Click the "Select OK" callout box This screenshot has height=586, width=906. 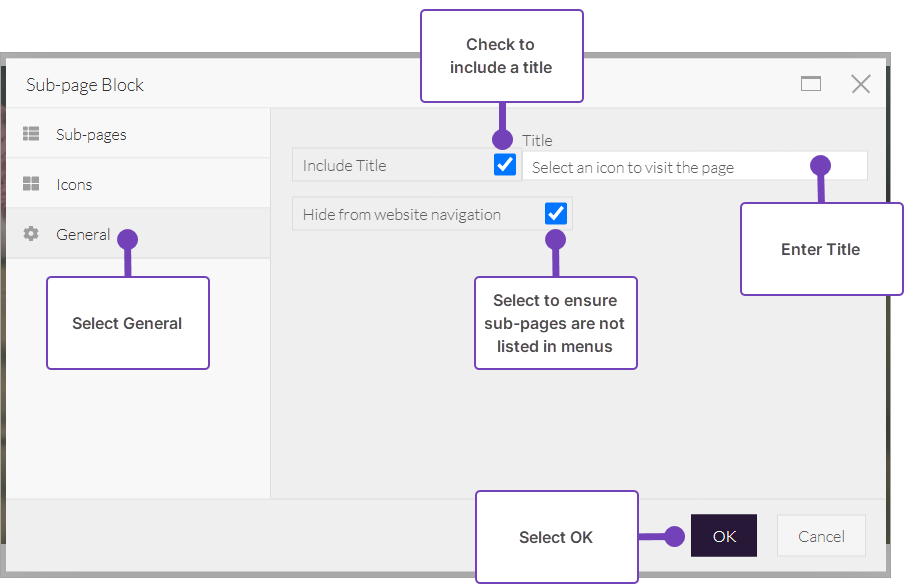[x=556, y=537]
